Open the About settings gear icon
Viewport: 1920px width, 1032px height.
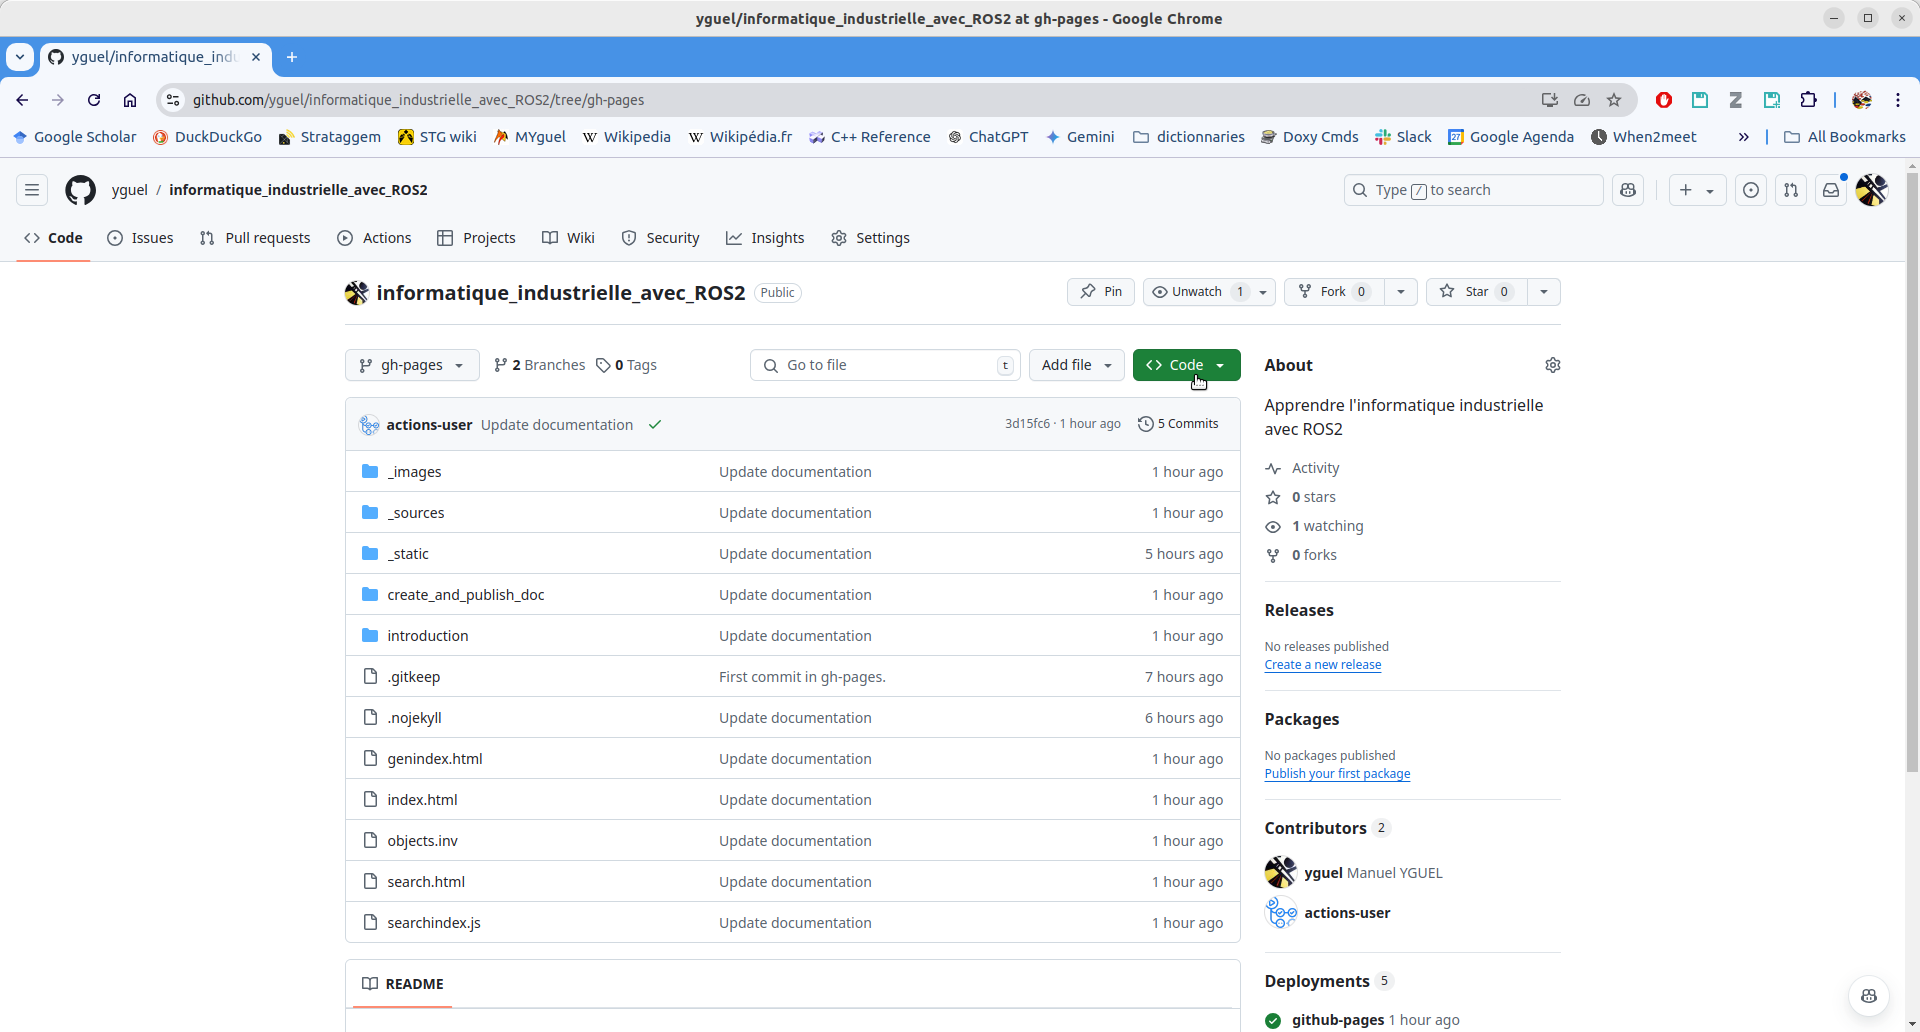[x=1552, y=365]
